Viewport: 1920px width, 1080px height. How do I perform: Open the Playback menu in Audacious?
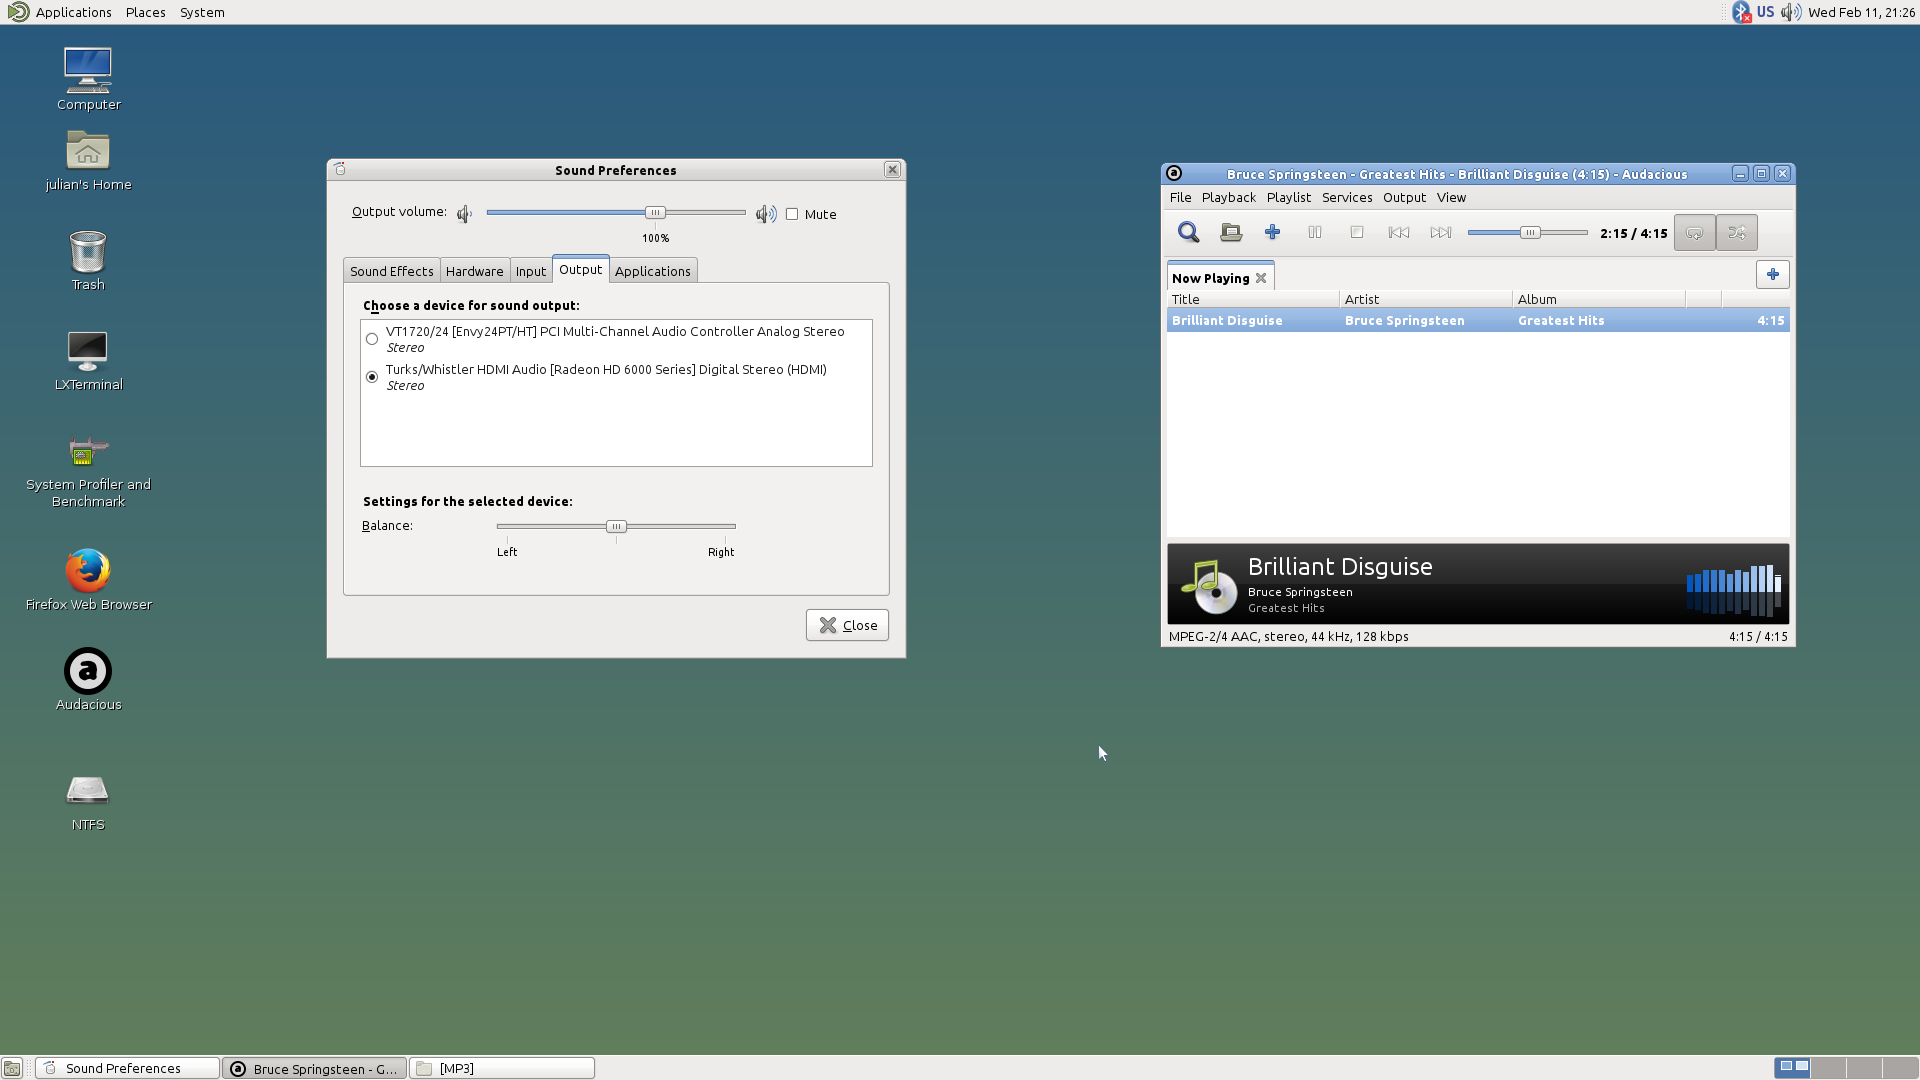tap(1228, 197)
